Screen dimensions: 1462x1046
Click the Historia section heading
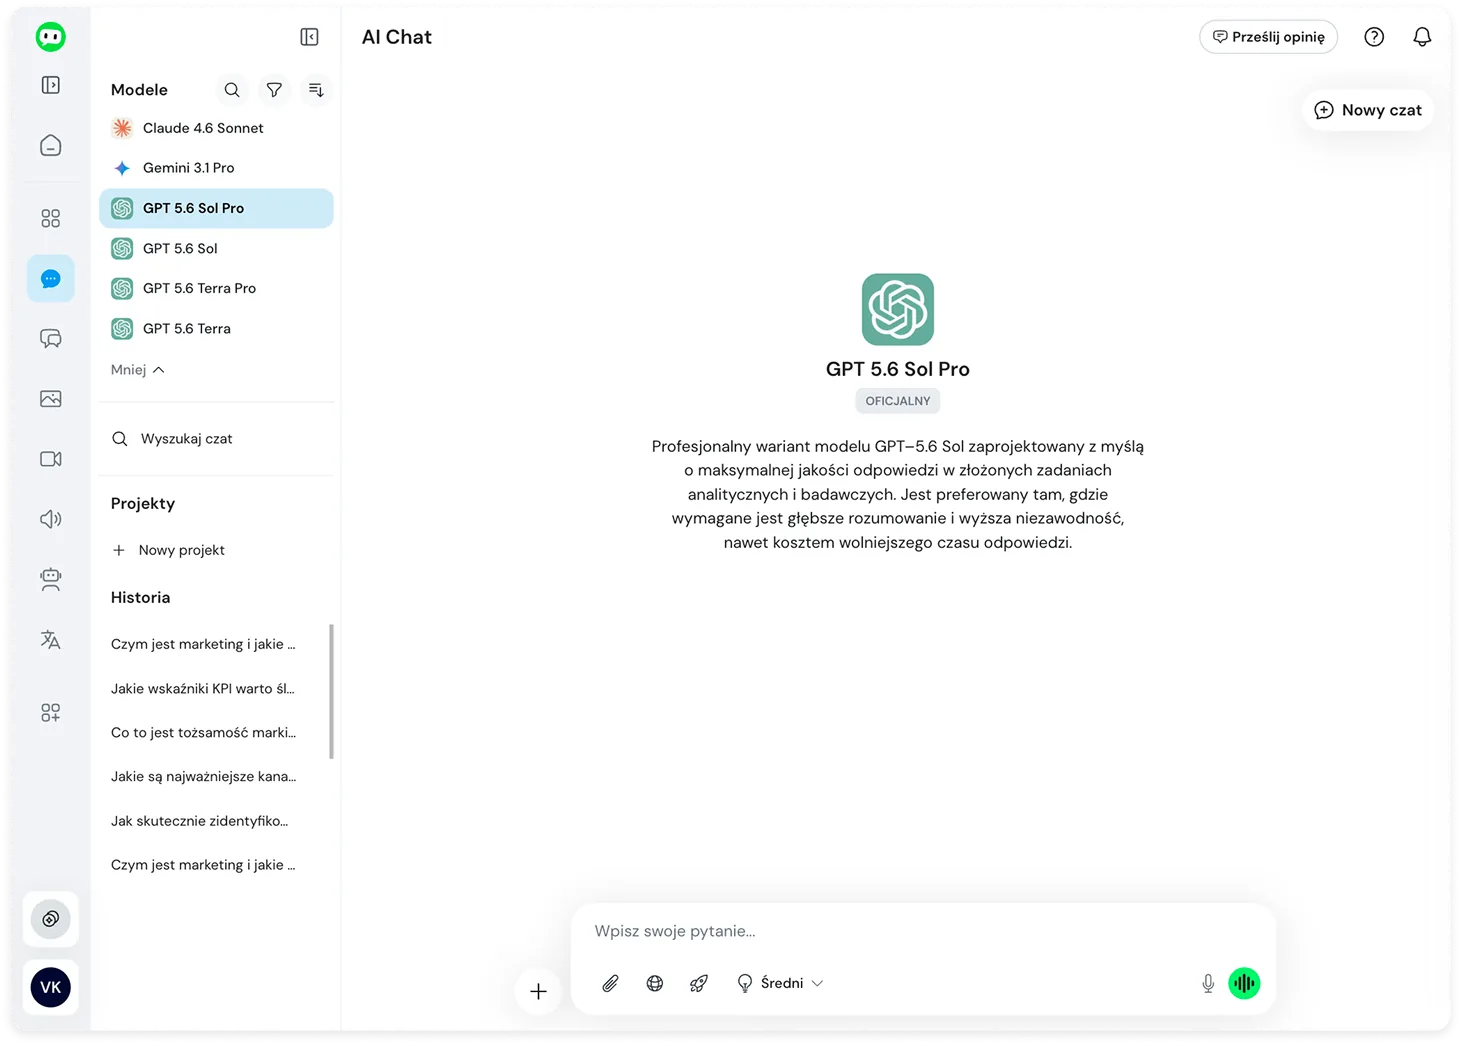tap(140, 597)
